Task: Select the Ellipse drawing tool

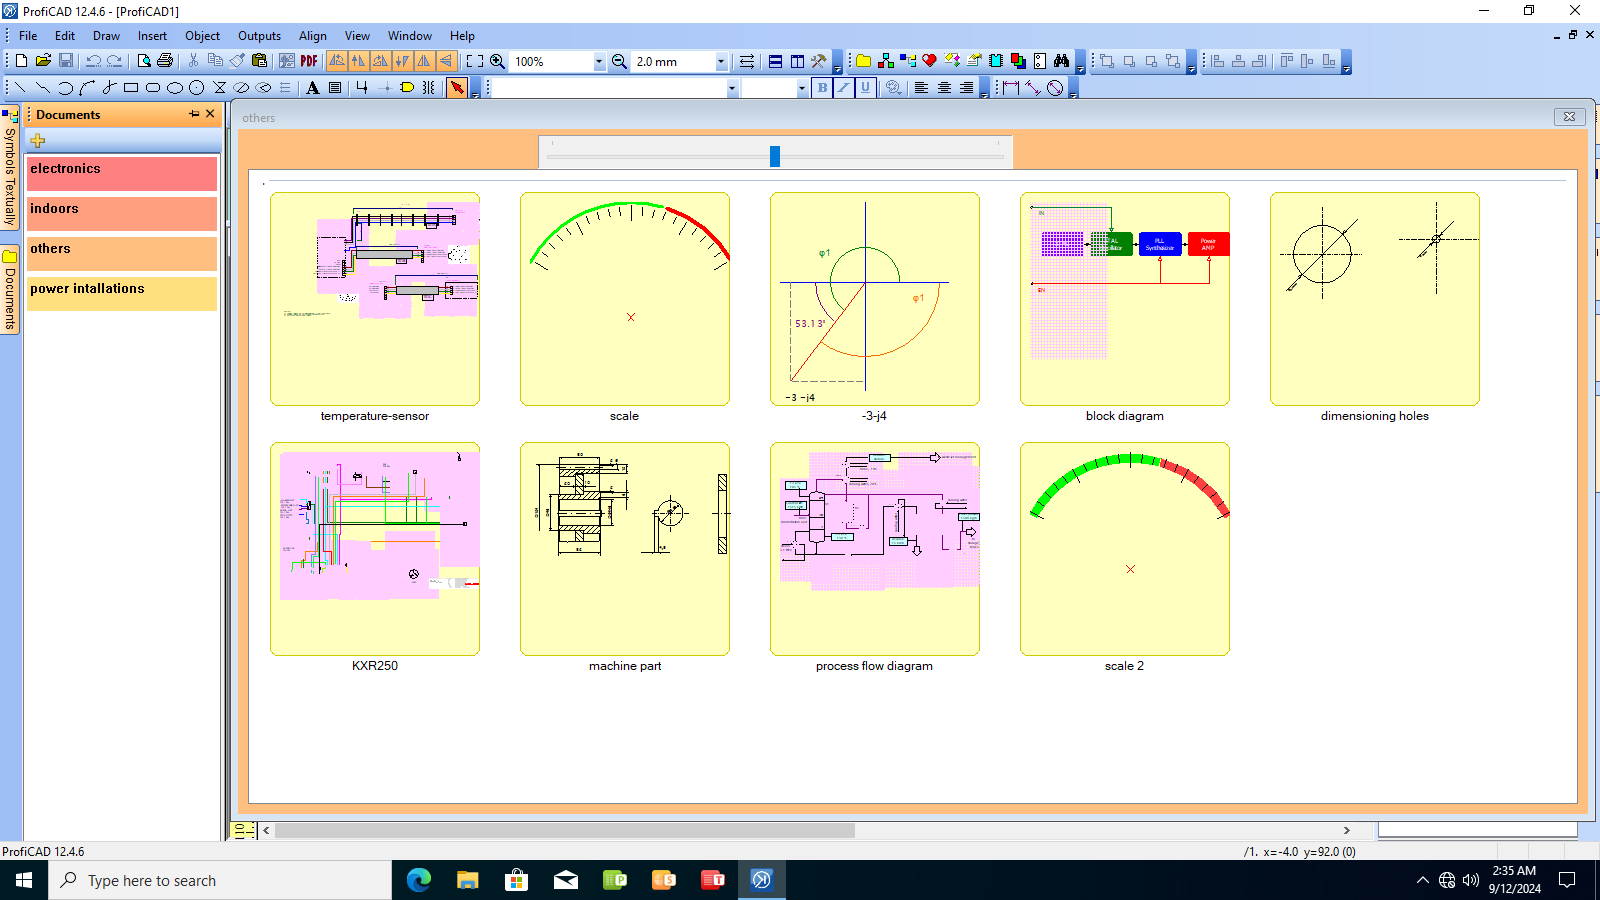Action: click(174, 88)
